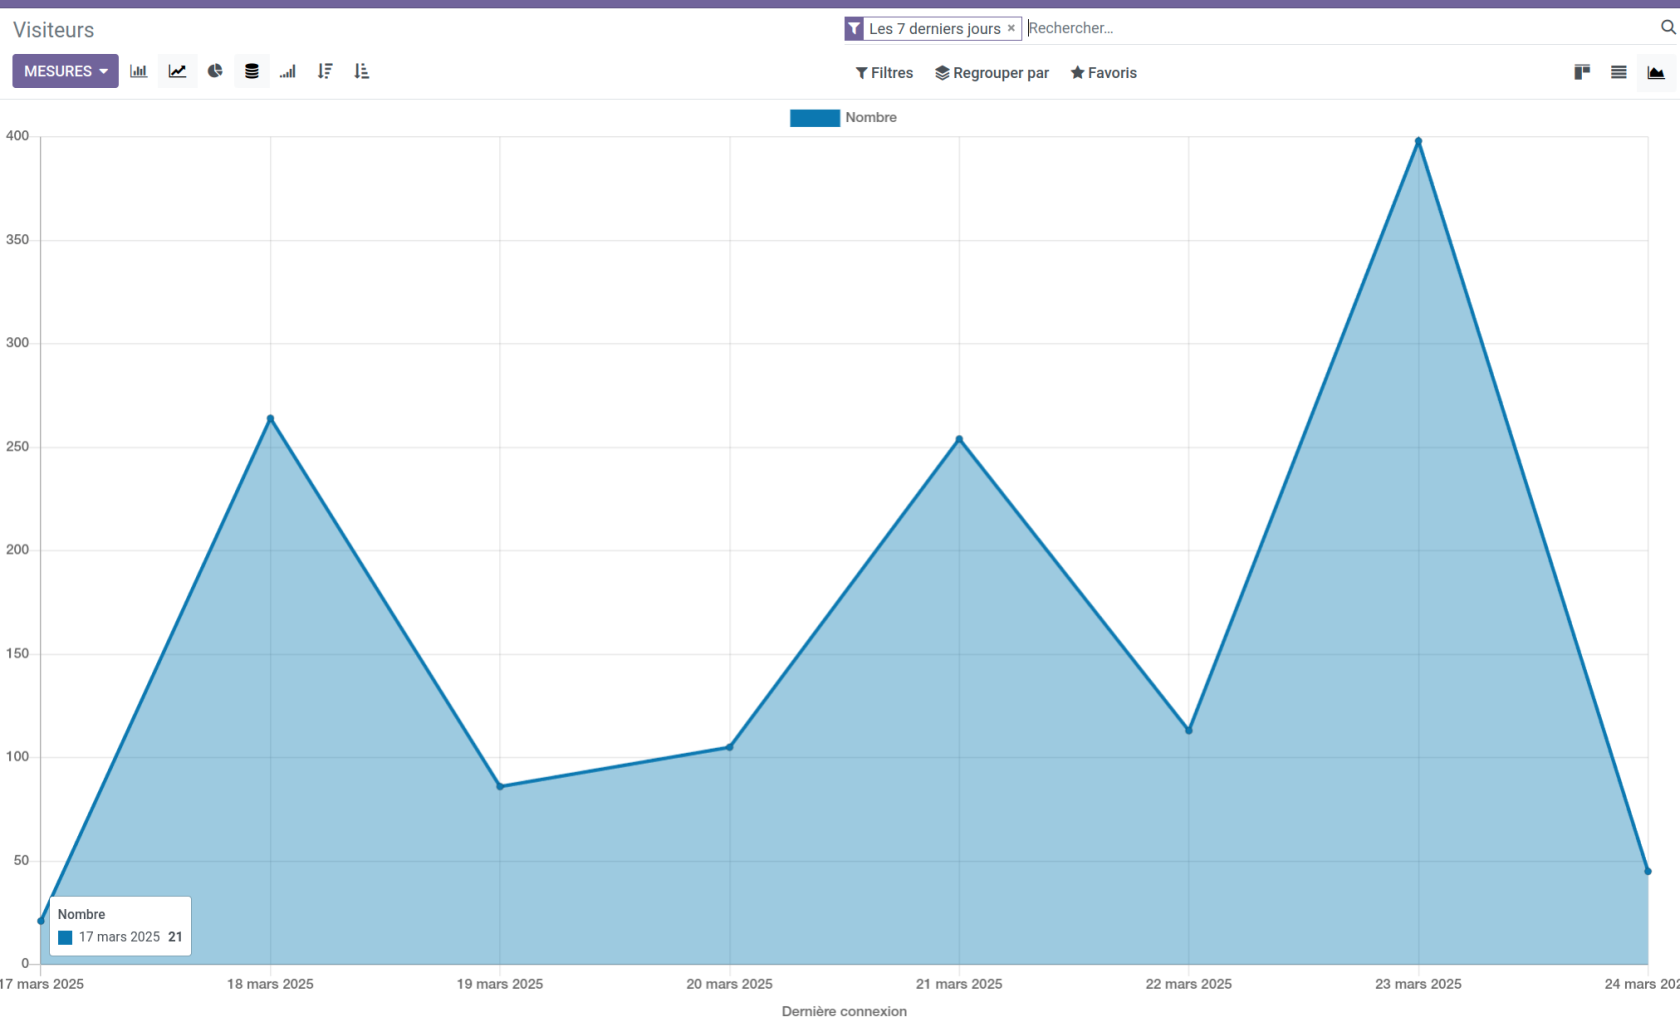Switch to pie chart mode
Screen dimensions: 1680x1017
pos(215,71)
